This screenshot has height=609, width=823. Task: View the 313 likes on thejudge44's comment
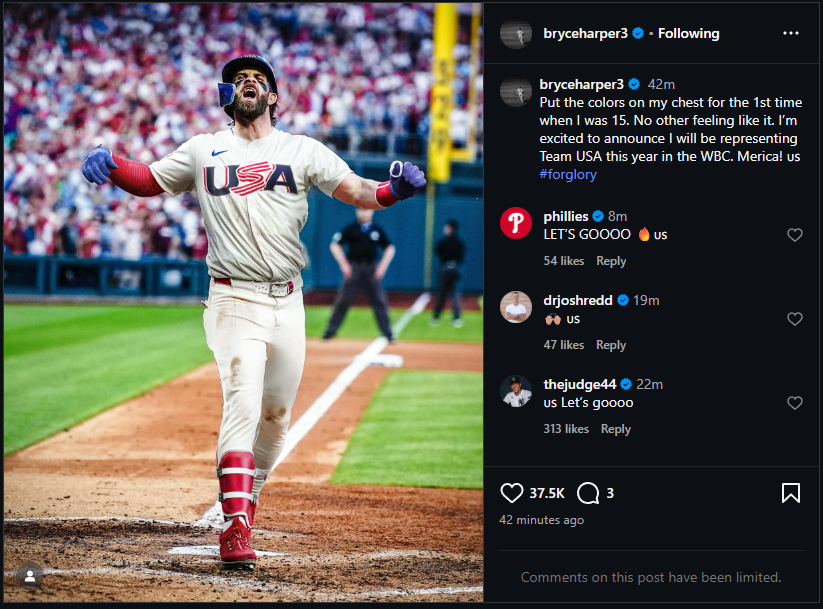[566, 429]
